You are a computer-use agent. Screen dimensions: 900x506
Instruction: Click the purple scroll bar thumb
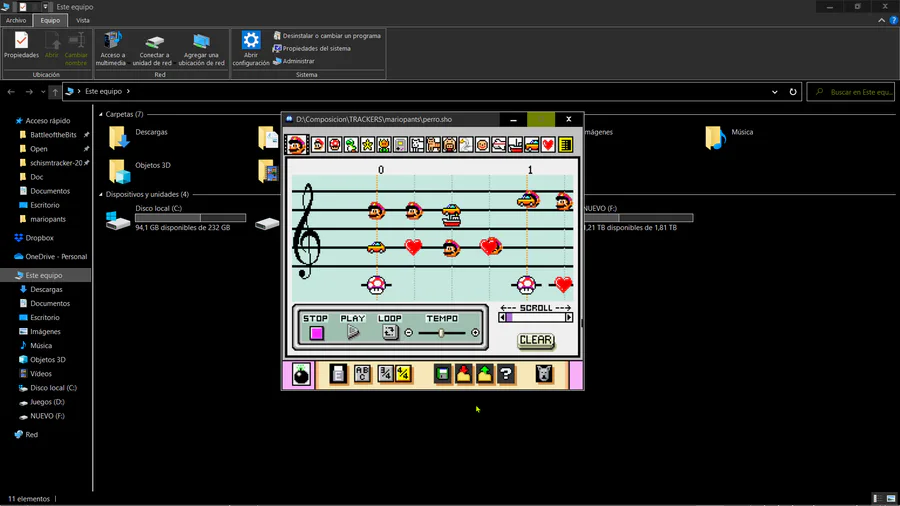(510, 317)
